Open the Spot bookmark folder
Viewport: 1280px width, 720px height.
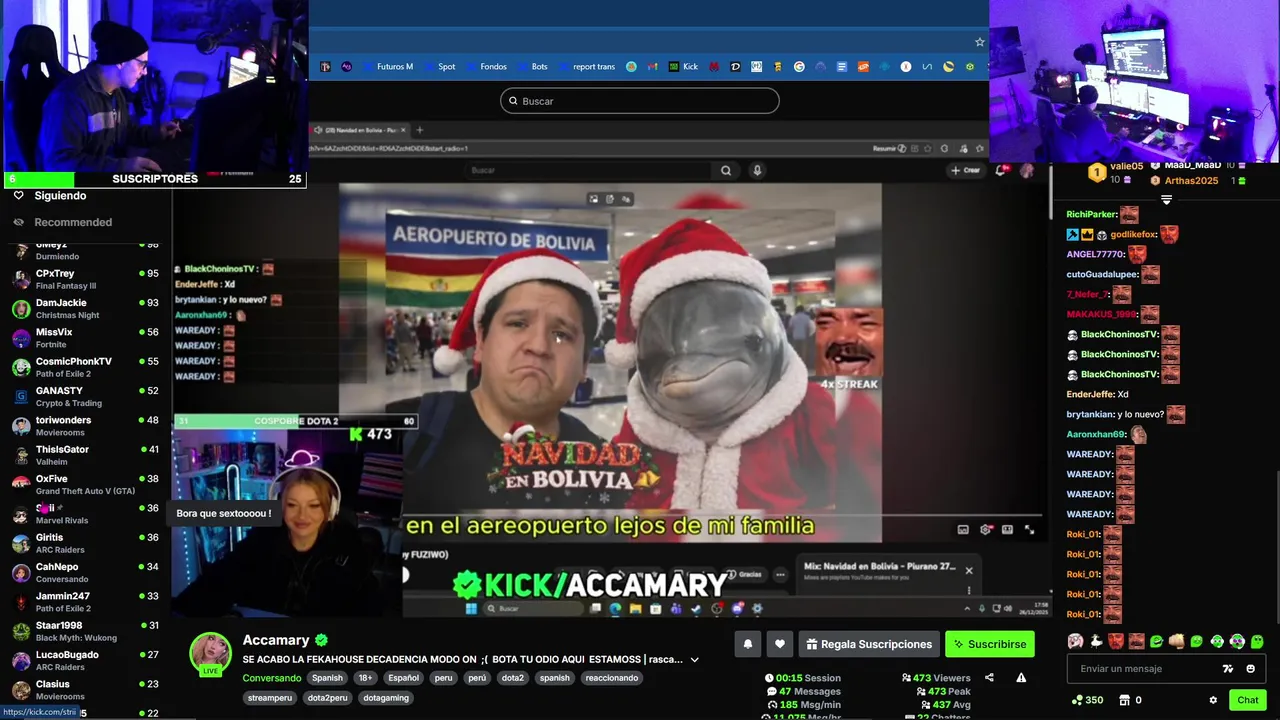pyautogui.click(x=440, y=67)
